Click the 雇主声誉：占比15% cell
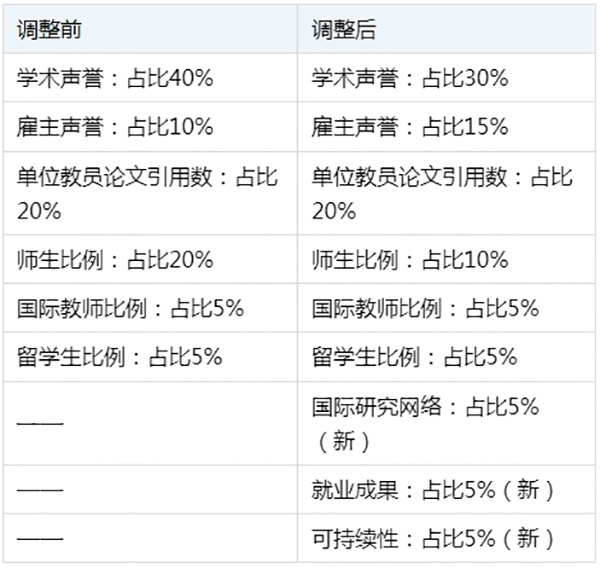The image size is (600, 568). point(447,127)
